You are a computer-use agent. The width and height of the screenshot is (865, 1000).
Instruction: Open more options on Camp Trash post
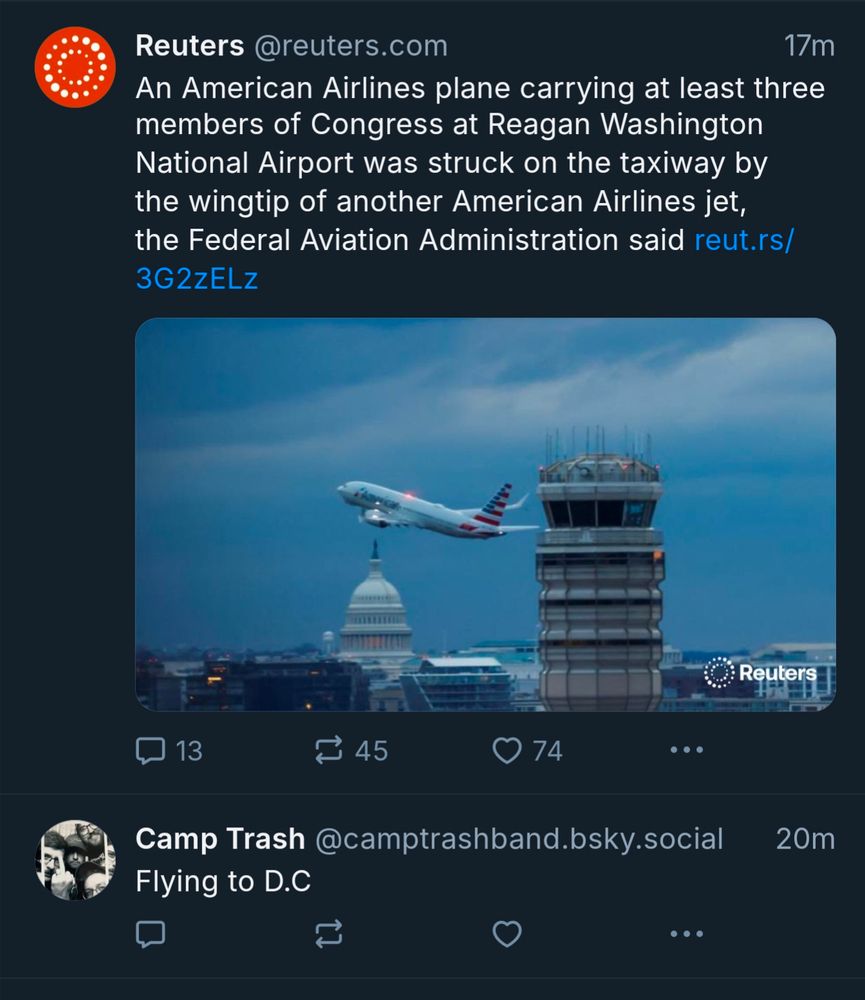[686, 934]
